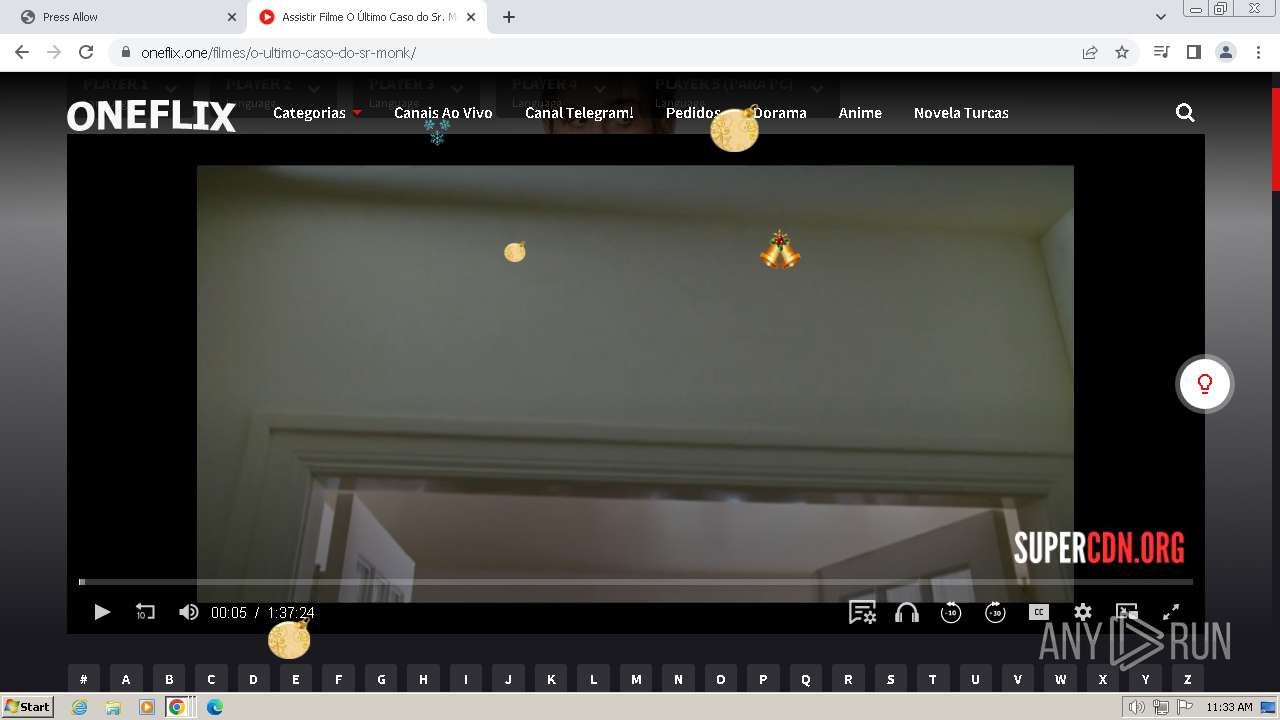Filter titles by letter L
Viewport: 1280px width, 720px height.
pyautogui.click(x=593, y=679)
